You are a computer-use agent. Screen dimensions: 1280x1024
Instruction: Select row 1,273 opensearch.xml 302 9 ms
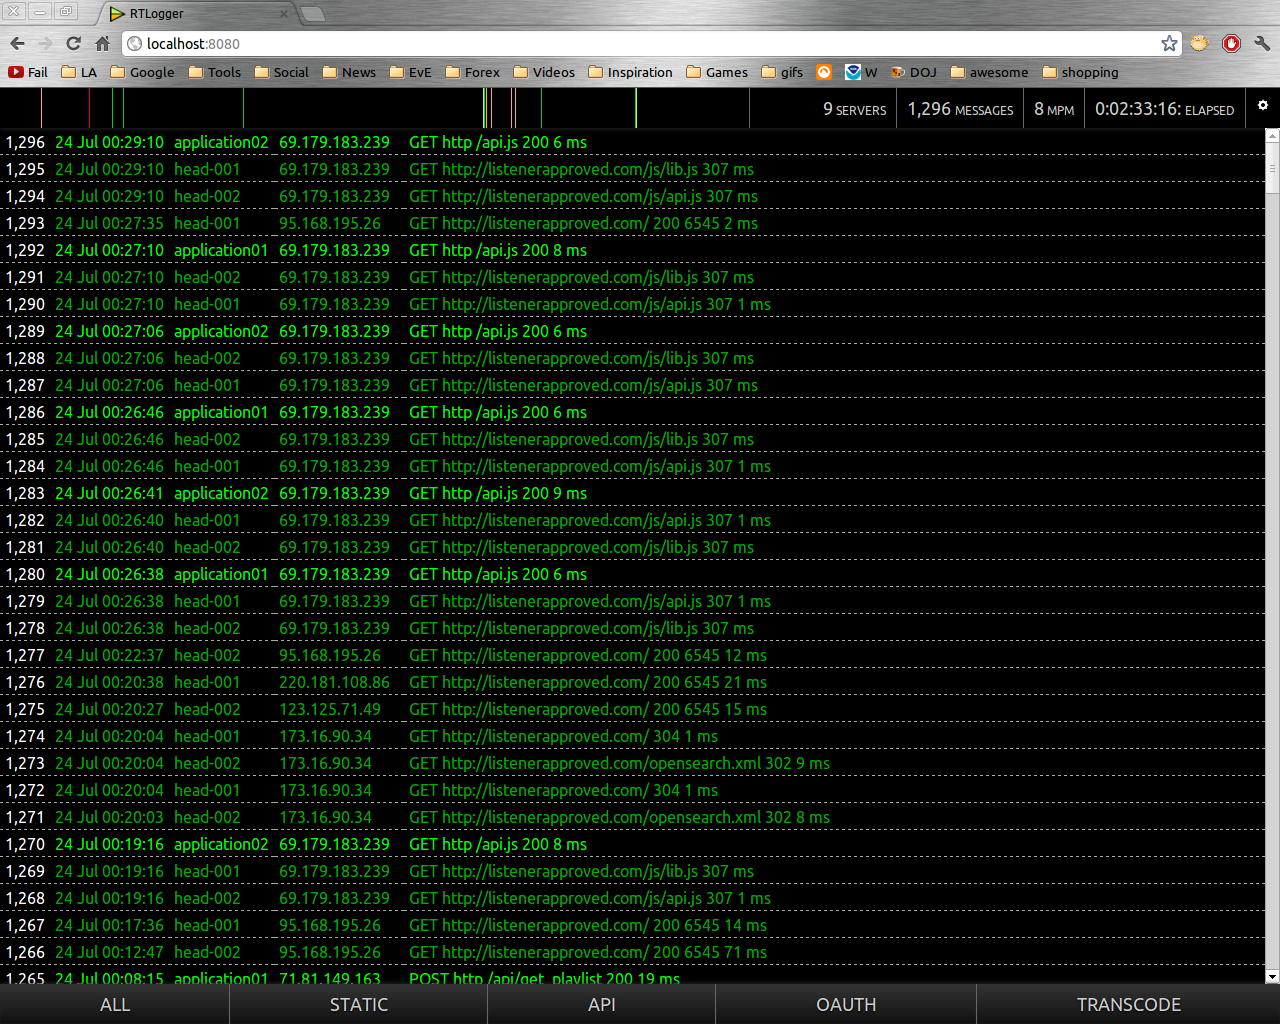[632, 763]
